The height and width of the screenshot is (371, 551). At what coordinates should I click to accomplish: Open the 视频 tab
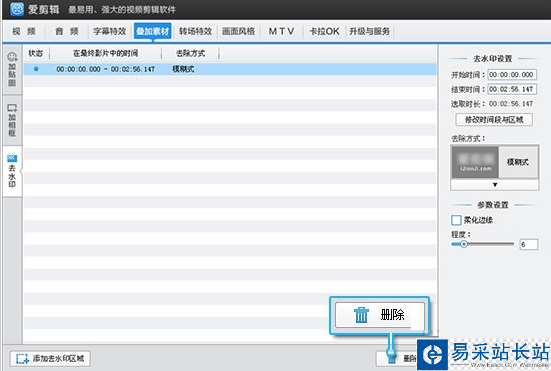(x=24, y=31)
